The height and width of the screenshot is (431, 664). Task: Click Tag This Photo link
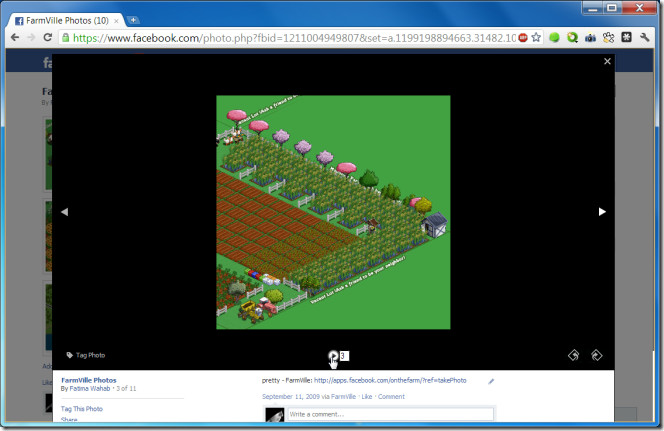(82, 409)
